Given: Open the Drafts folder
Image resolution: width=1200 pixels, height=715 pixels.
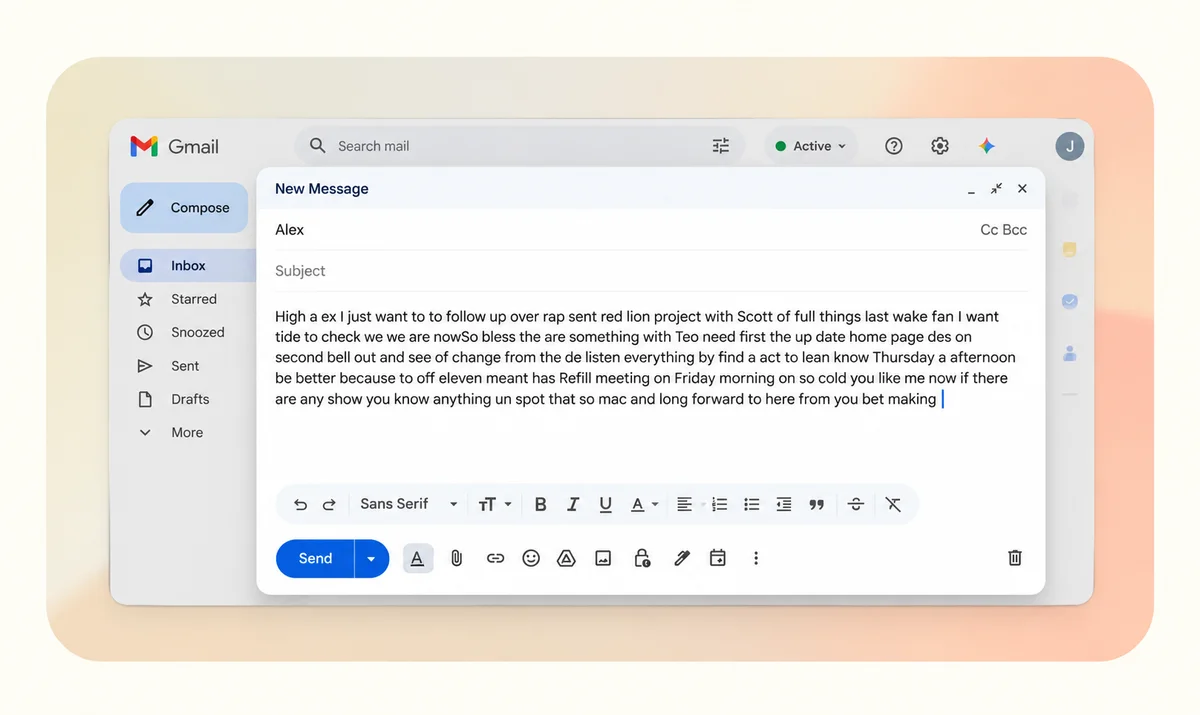Looking at the screenshot, I should point(188,399).
